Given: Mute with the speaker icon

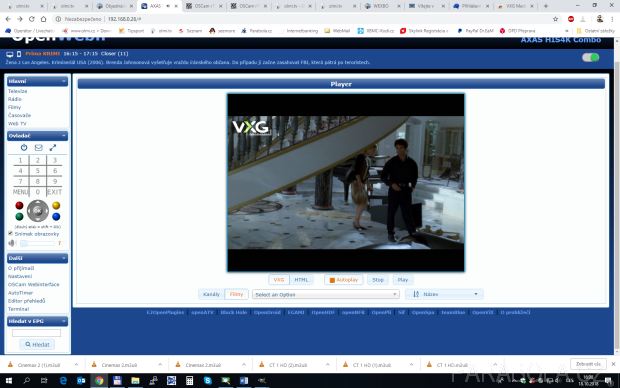Looking at the screenshot, I should tap(11, 243).
